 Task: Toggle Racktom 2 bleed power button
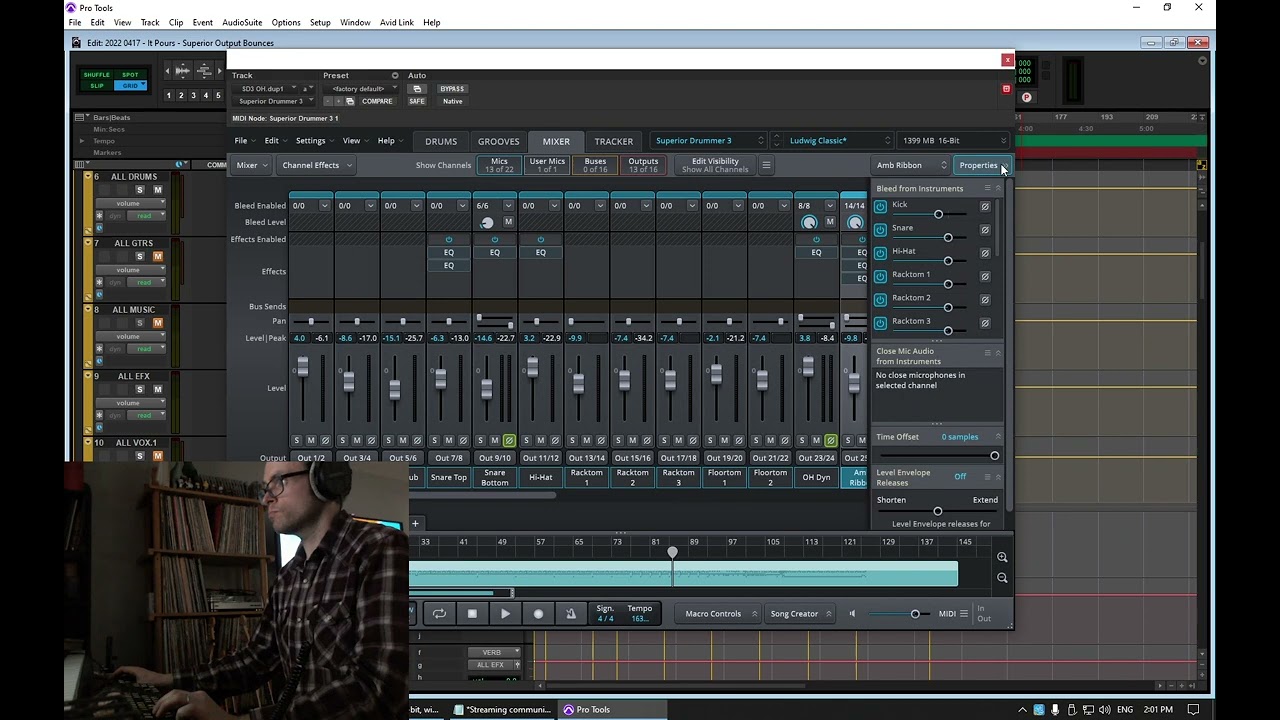pyautogui.click(x=880, y=299)
